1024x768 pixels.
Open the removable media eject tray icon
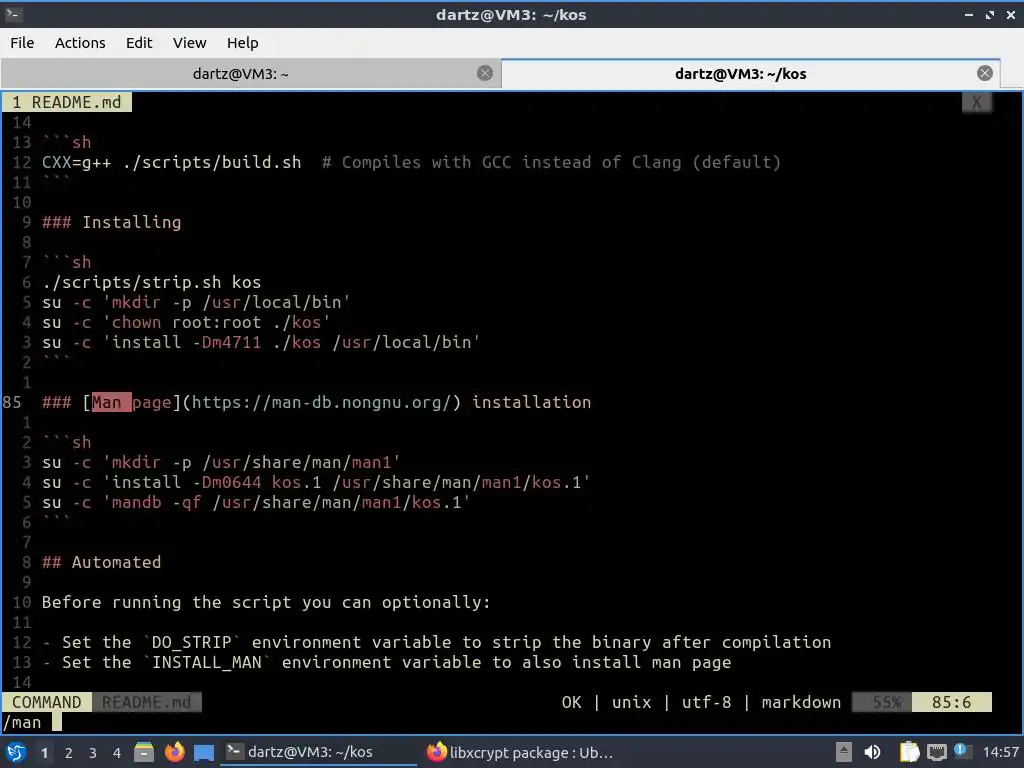843,752
